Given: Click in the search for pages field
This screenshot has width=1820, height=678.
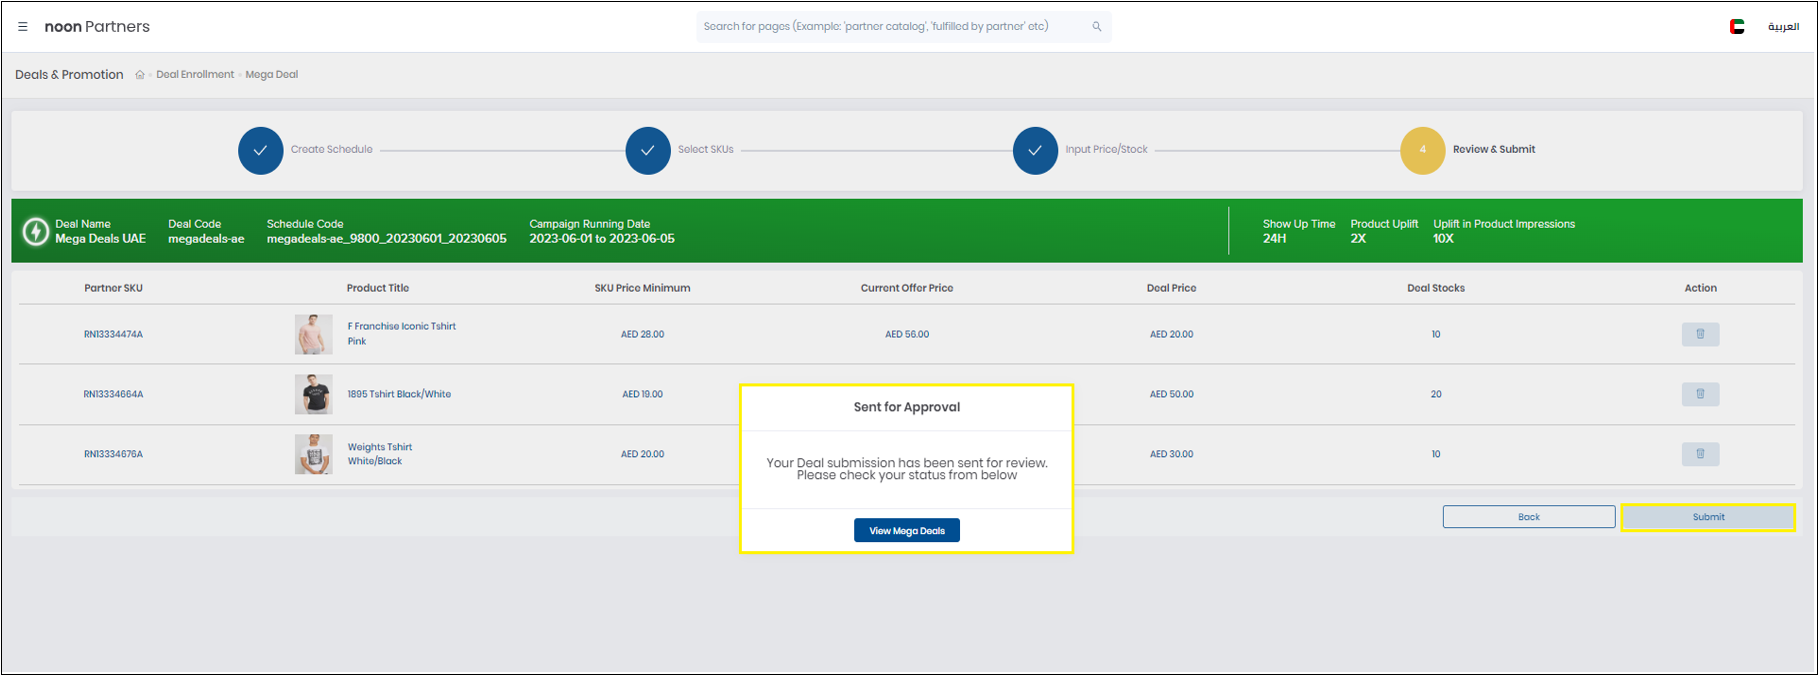Looking at the screenshot, I should click(x=890, y=27).
